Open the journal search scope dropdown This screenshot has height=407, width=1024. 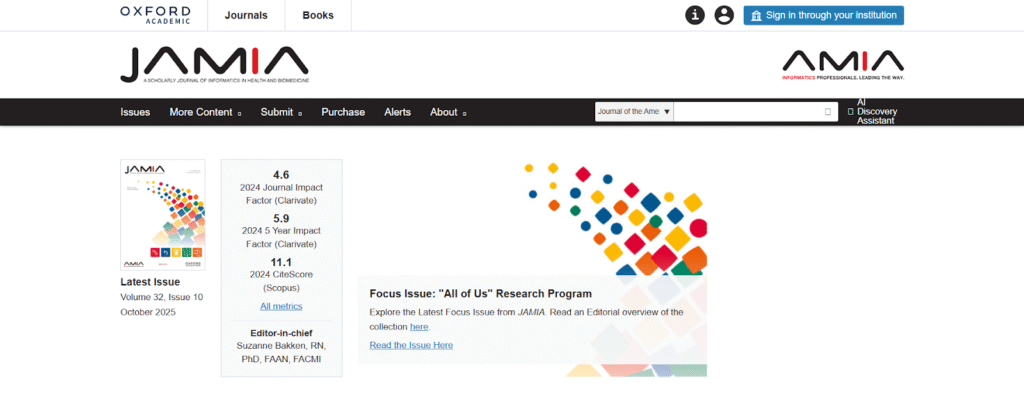[634, 112]
